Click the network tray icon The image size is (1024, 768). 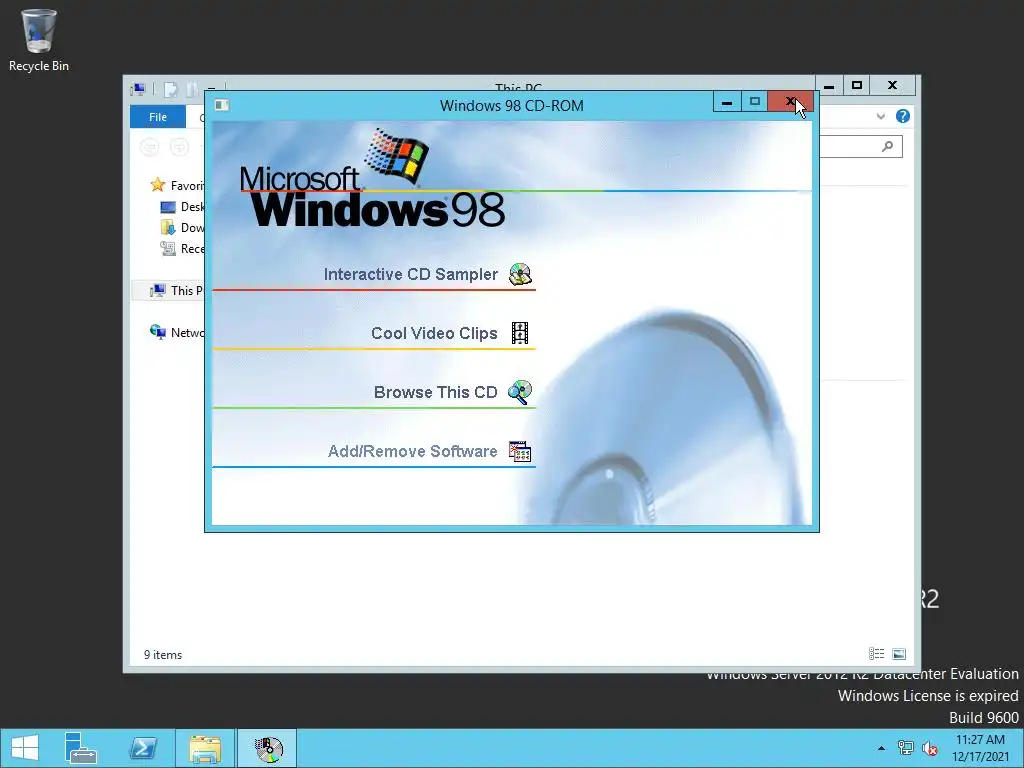(906, 748)
